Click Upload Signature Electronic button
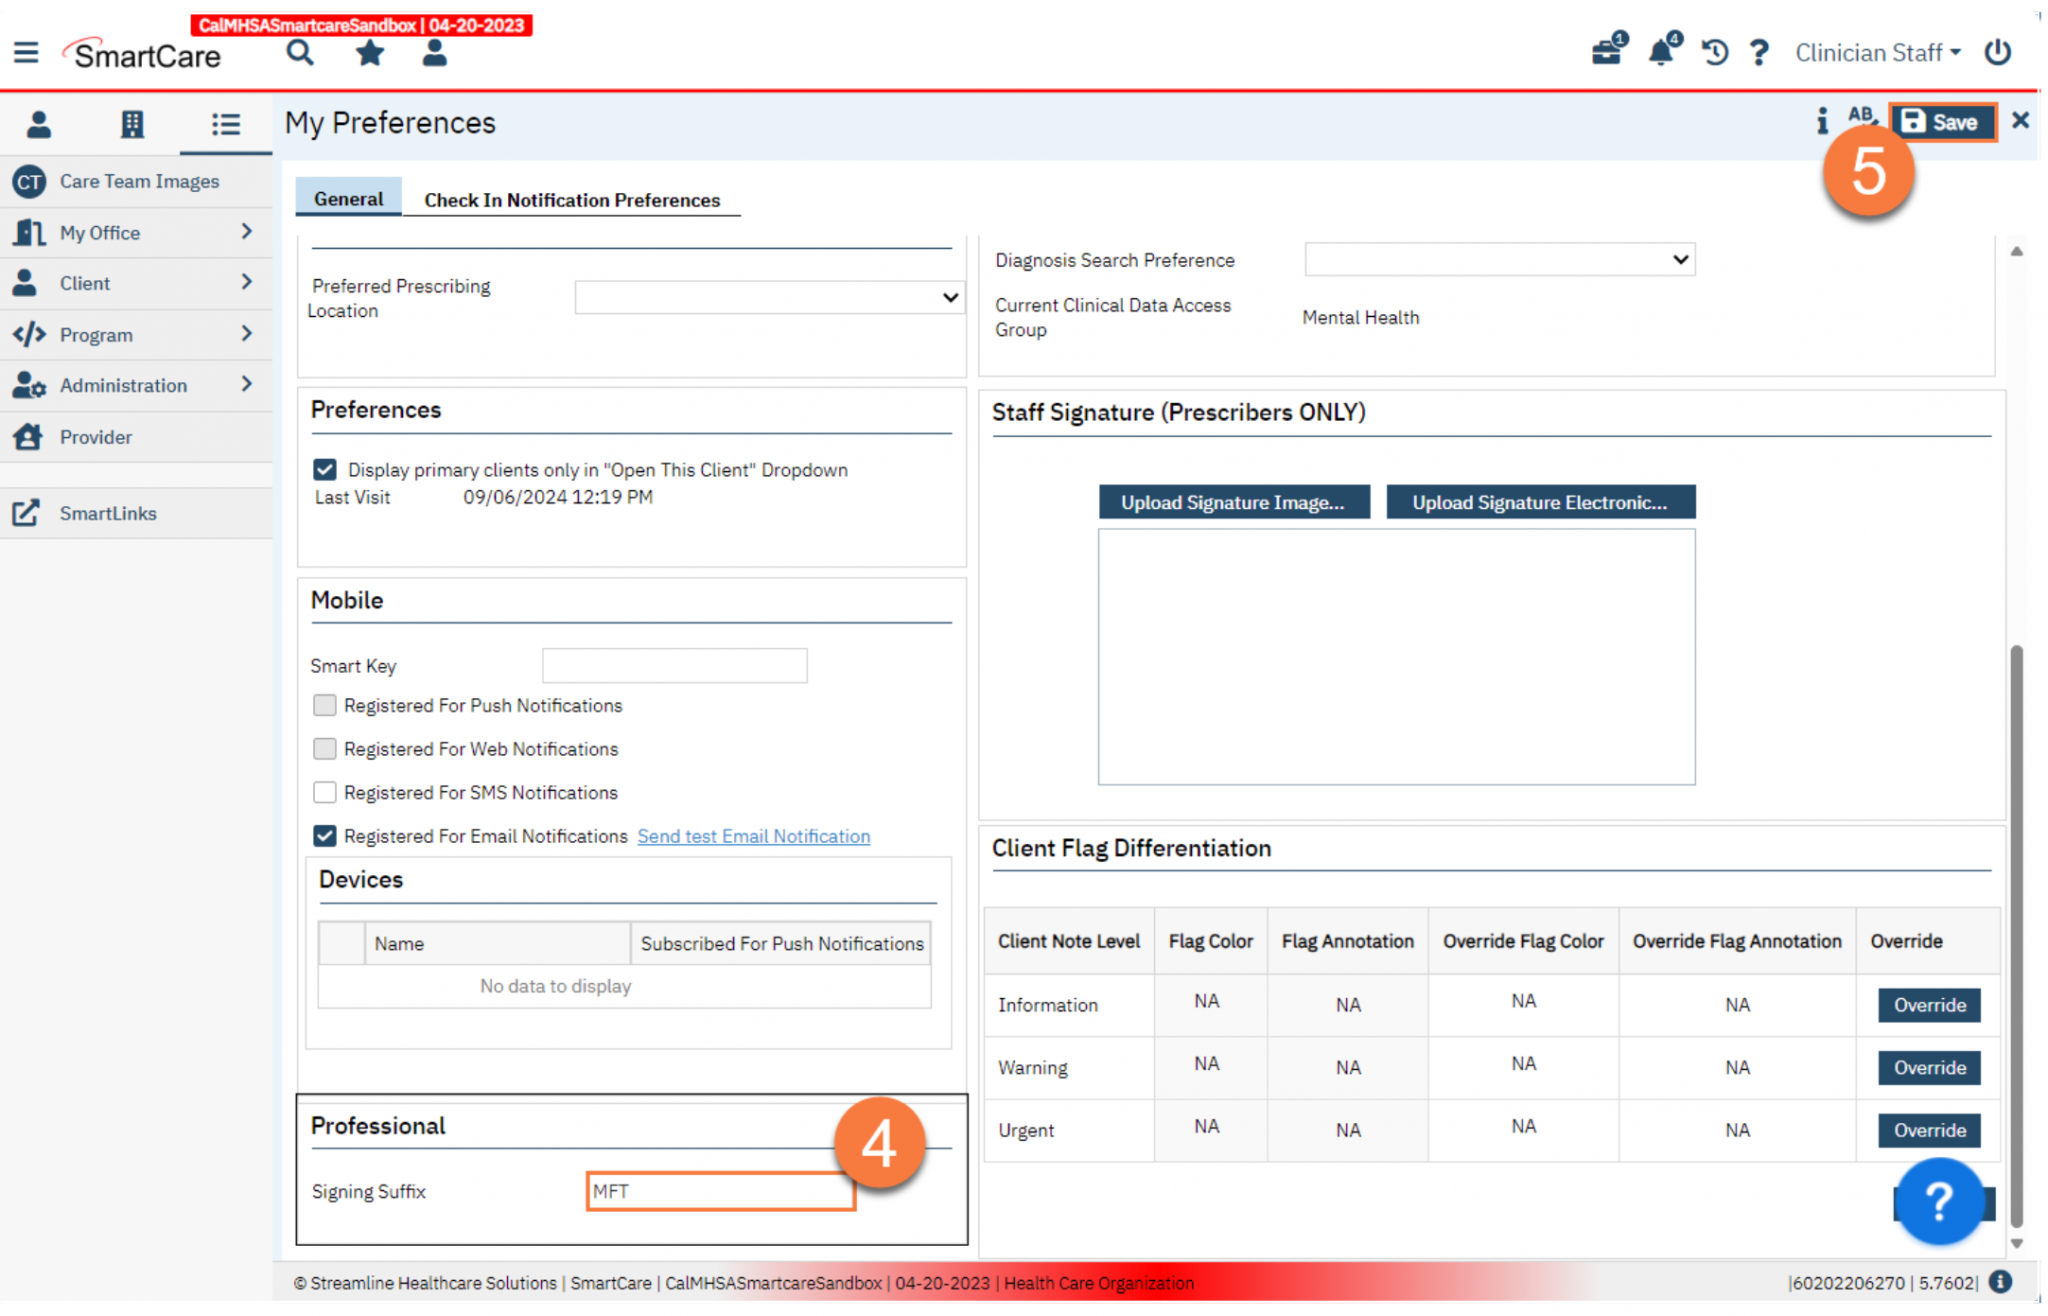This screenshot has height=1316, width=2048. click(1540, 502)
